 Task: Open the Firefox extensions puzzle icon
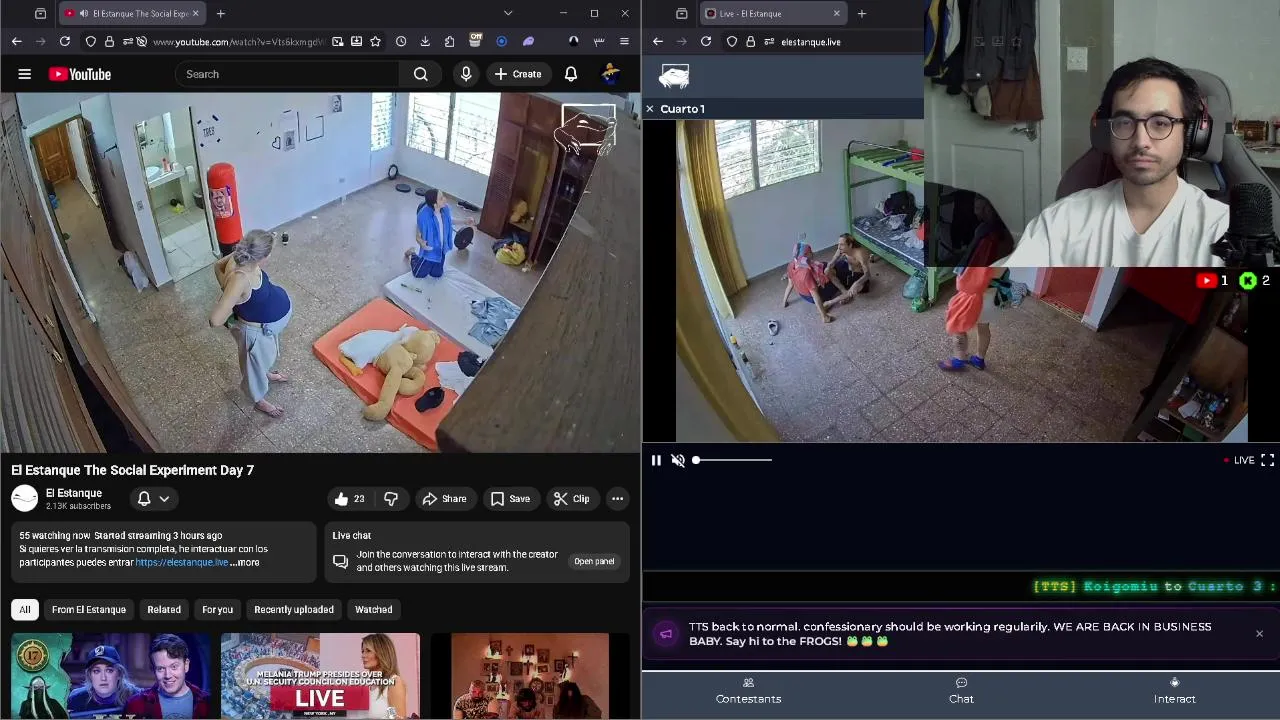click(450, 41)
